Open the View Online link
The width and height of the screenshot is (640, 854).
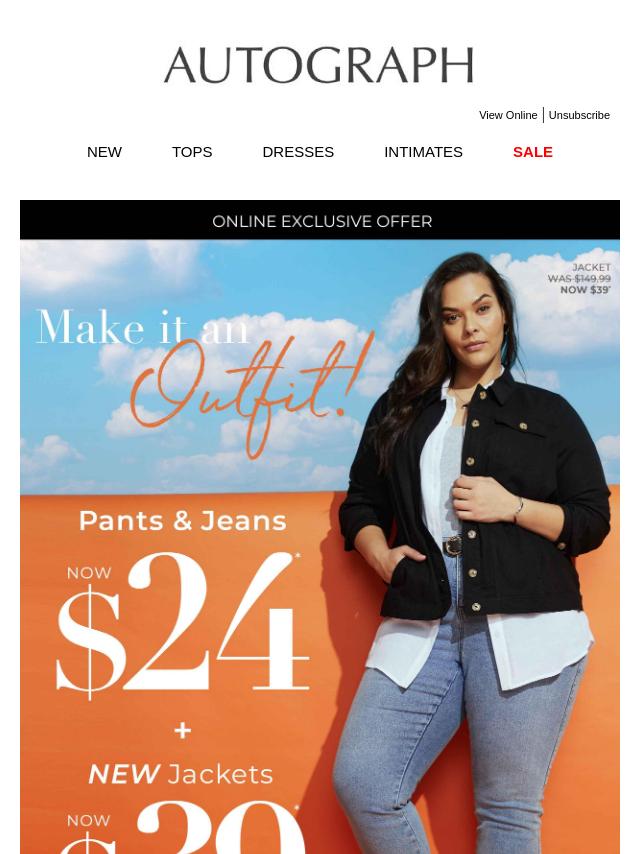[x=508, y=115]
